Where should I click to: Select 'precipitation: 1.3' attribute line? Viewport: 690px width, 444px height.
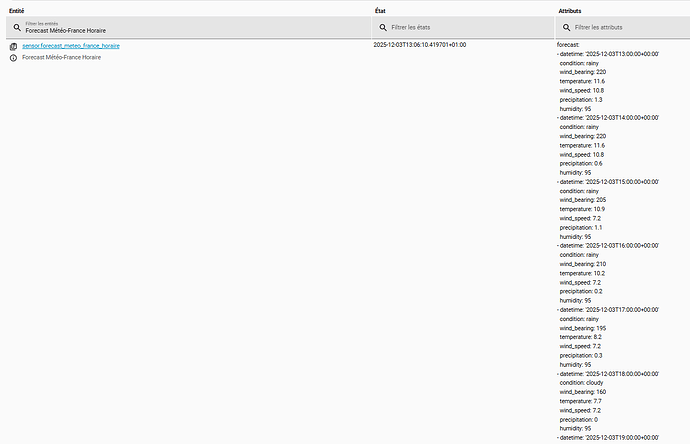pyautogui.click(x=581, y=100)
